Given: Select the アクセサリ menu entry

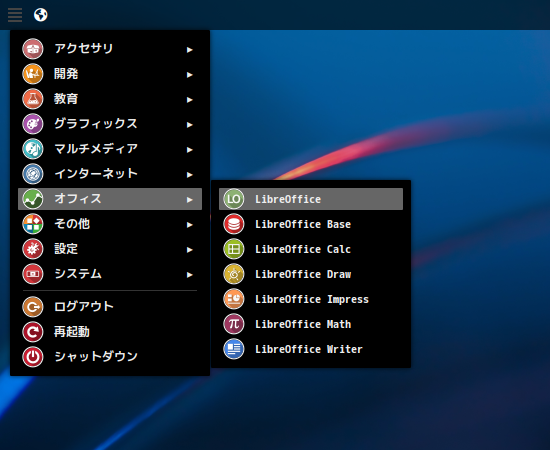Looking at the screenshot, I should coord(110,49).
